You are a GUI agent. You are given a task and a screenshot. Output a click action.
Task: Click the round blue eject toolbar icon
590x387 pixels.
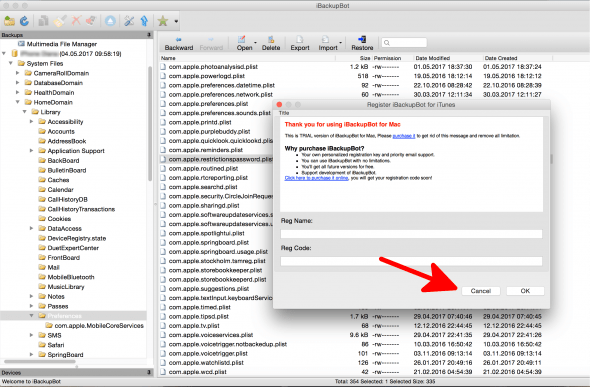[110, 21]
